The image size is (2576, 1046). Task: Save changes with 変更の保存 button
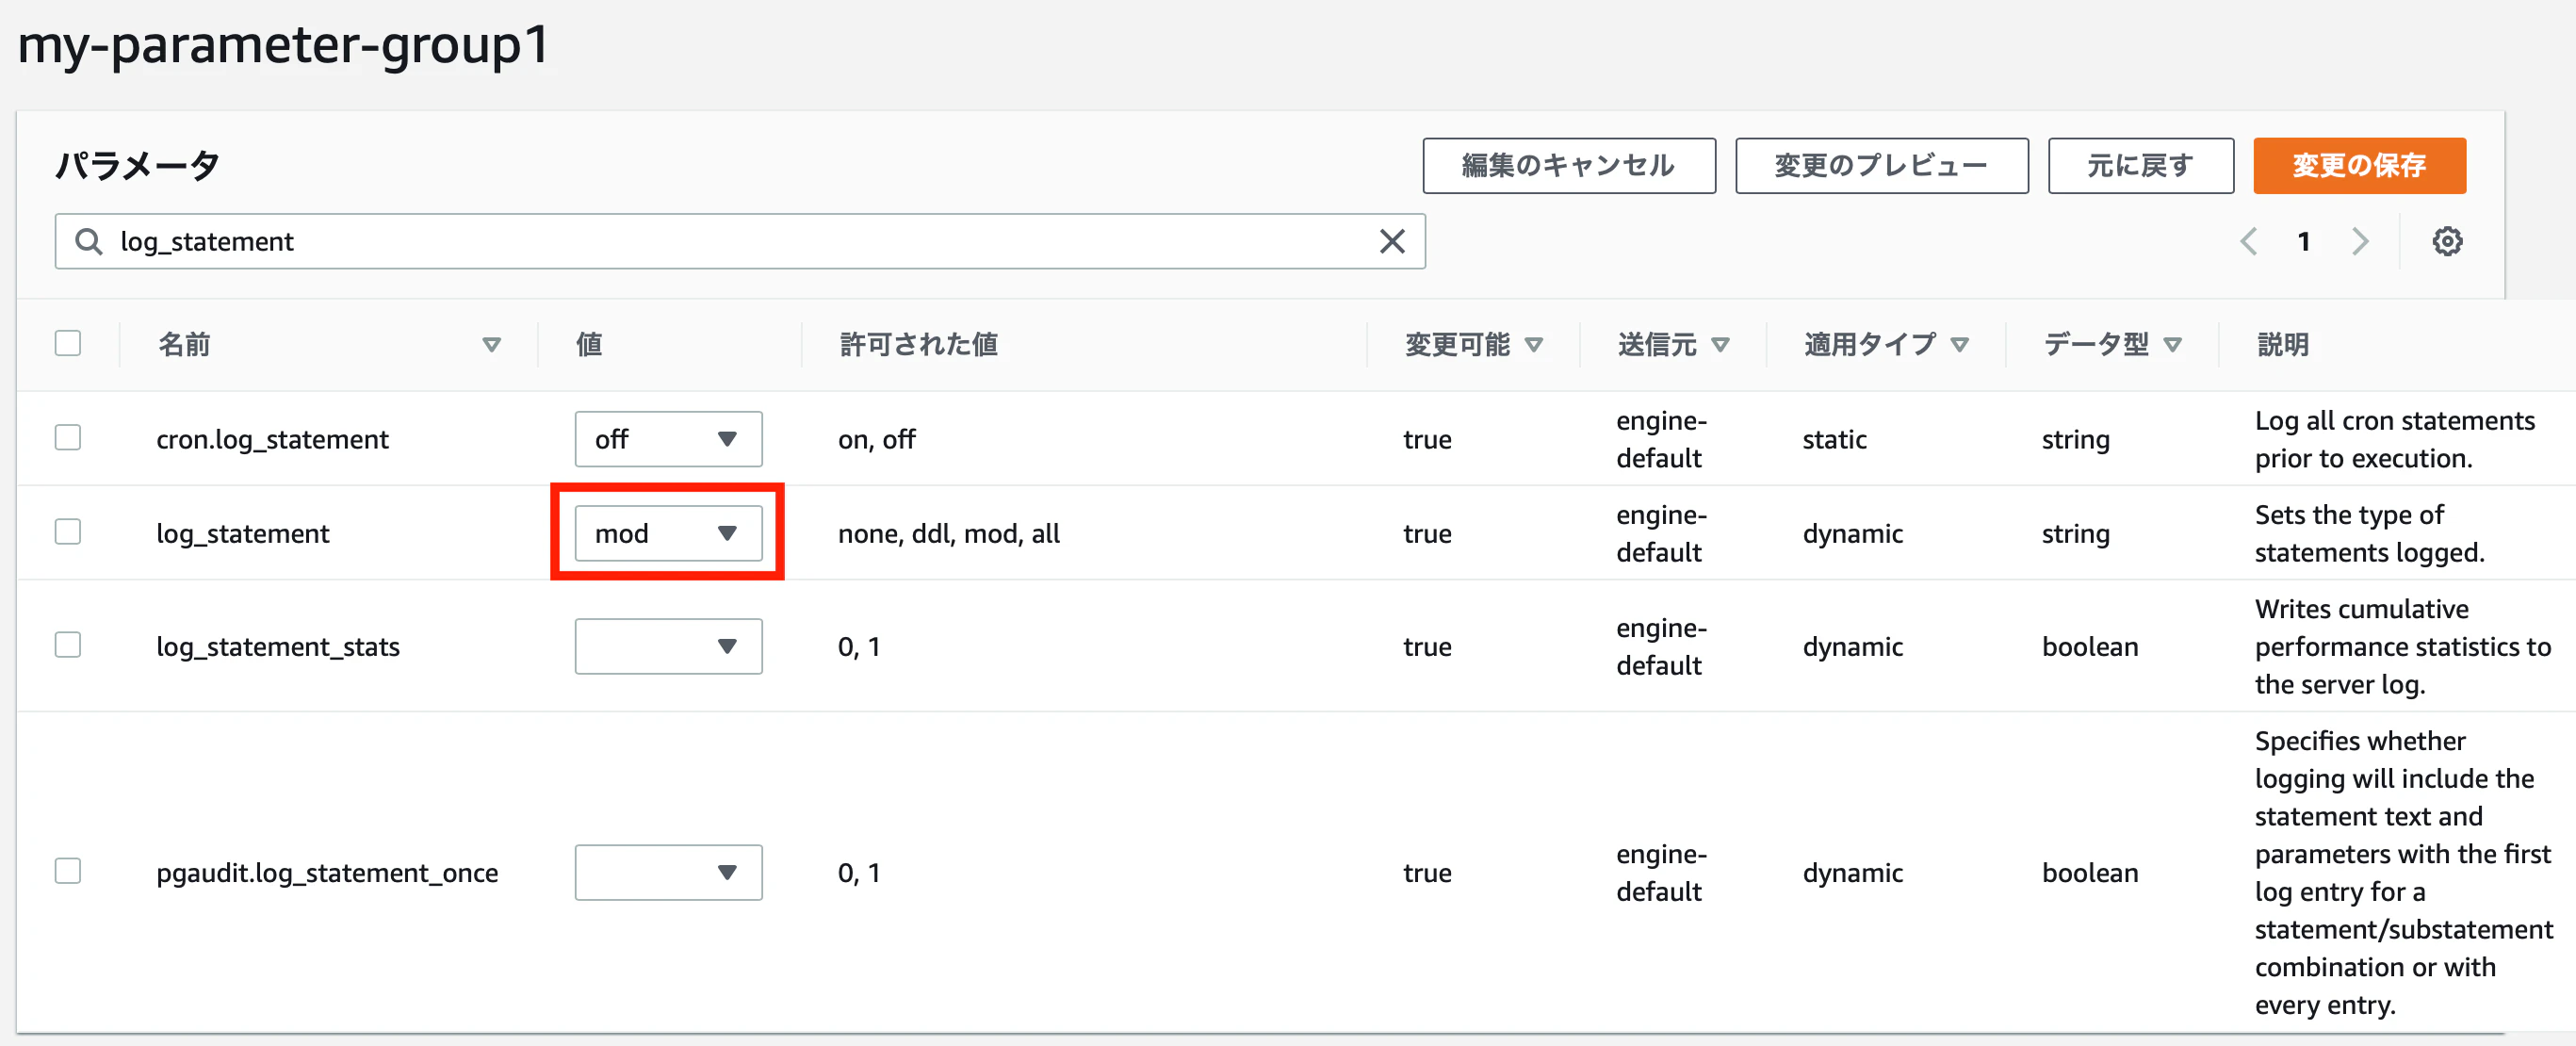2359,165
